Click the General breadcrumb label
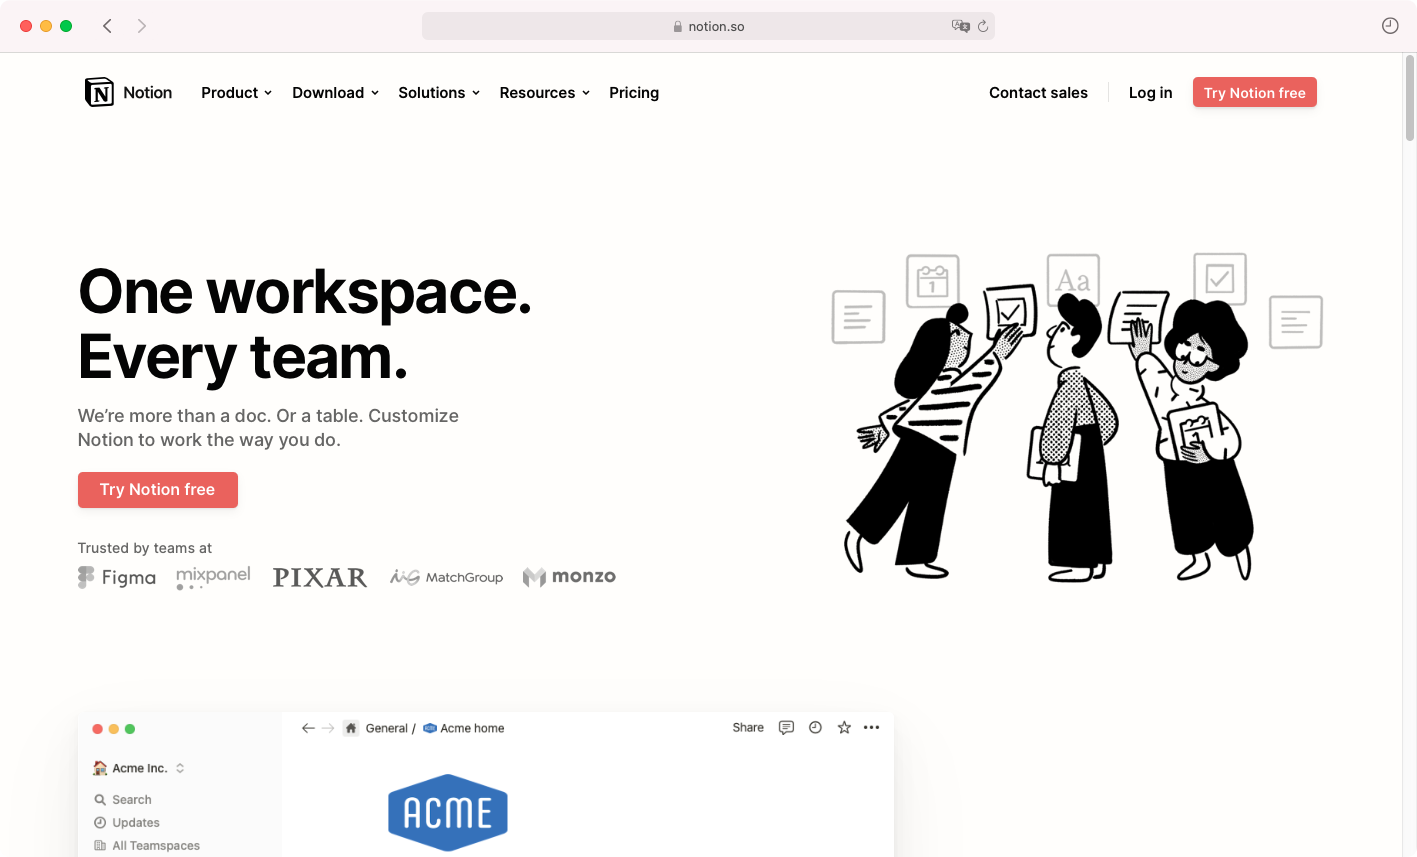 (387, 728)
